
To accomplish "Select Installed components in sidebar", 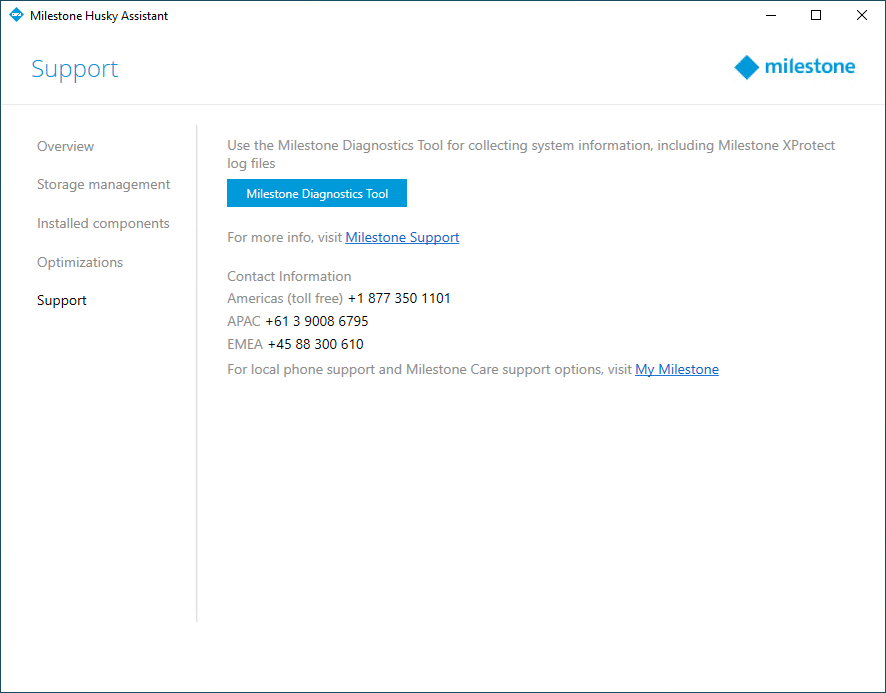I will pos(103,224).
